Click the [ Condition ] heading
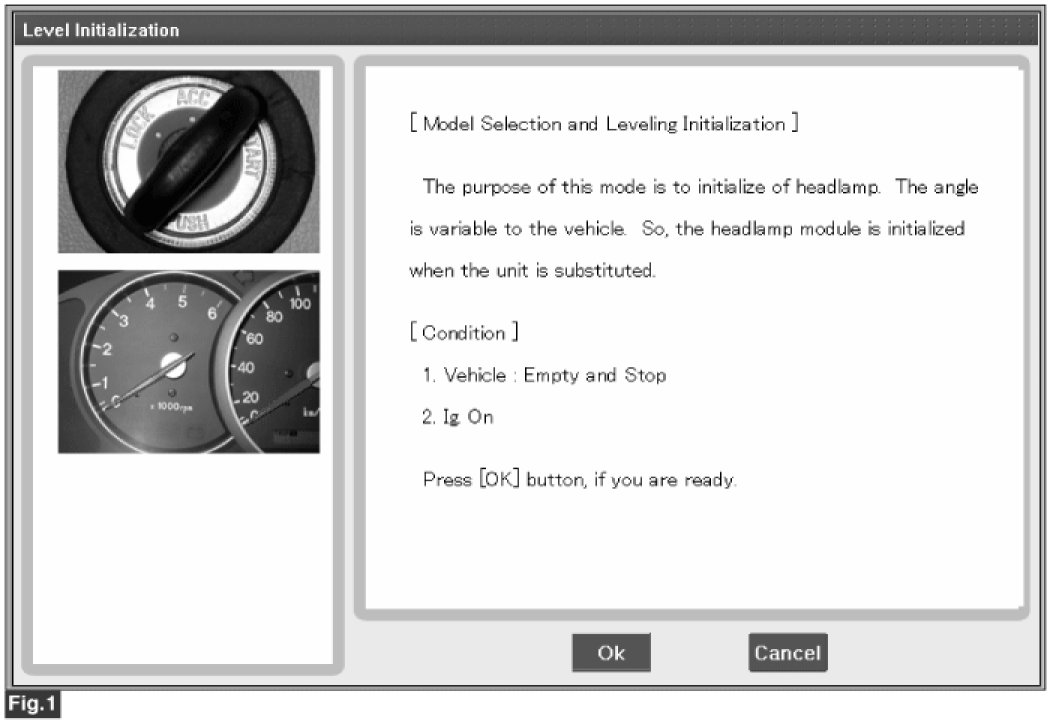The height and width of the screenshot is (721, 1050). click(x=464, y=333)
